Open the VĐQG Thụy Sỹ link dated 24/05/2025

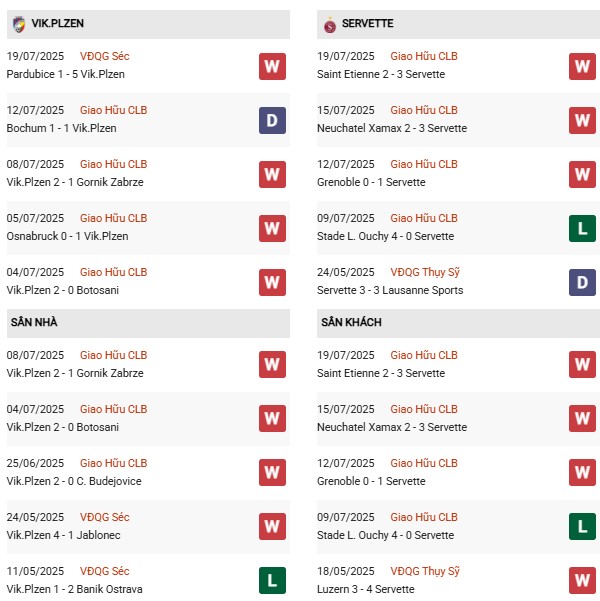point(425,272)
